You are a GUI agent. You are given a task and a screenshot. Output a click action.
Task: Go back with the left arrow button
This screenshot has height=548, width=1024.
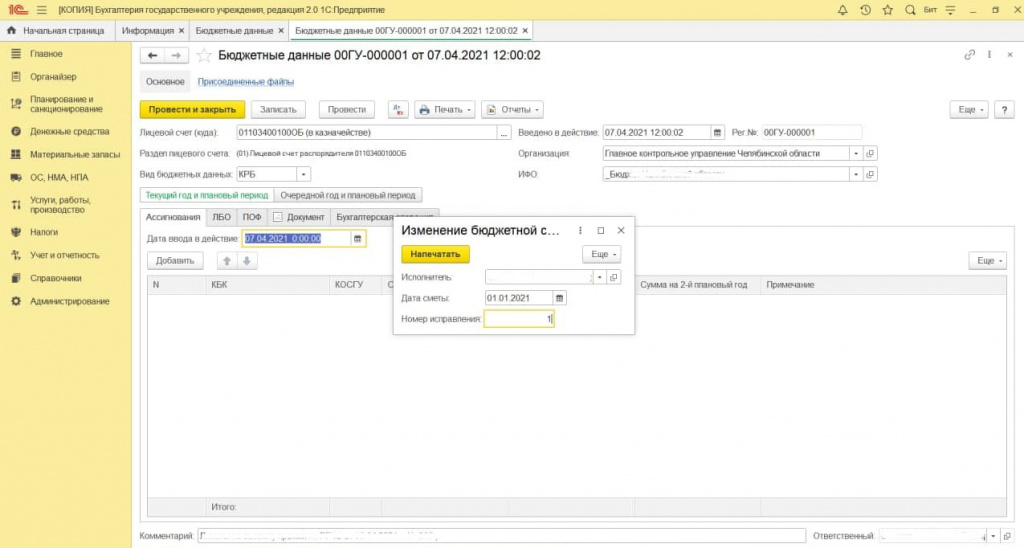pos(153,56)
